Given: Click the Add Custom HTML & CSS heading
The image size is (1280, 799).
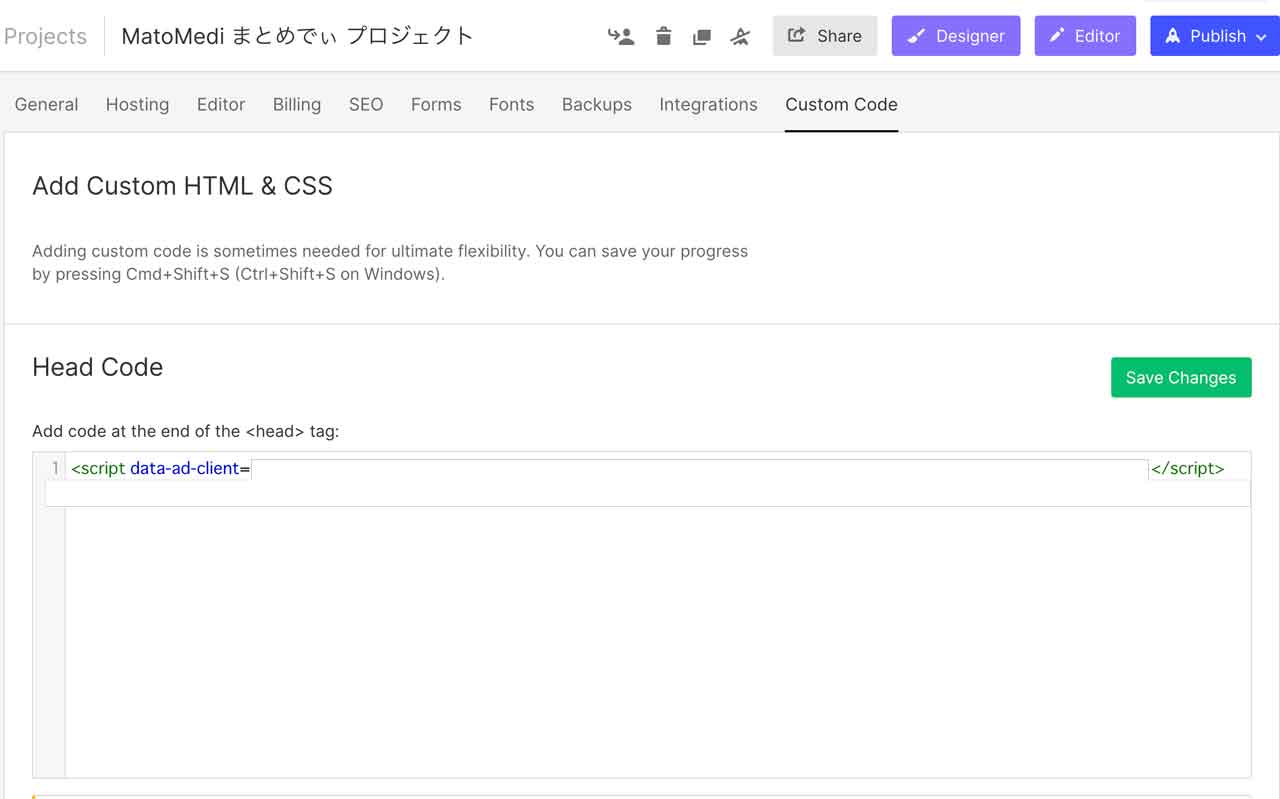Looking at the screenshot, I should (182, 186).
